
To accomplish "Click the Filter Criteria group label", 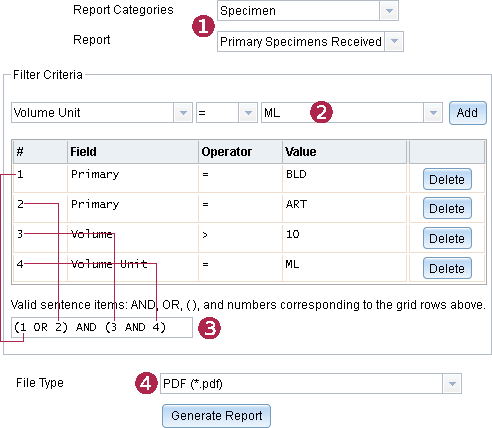I will [48, 75].
